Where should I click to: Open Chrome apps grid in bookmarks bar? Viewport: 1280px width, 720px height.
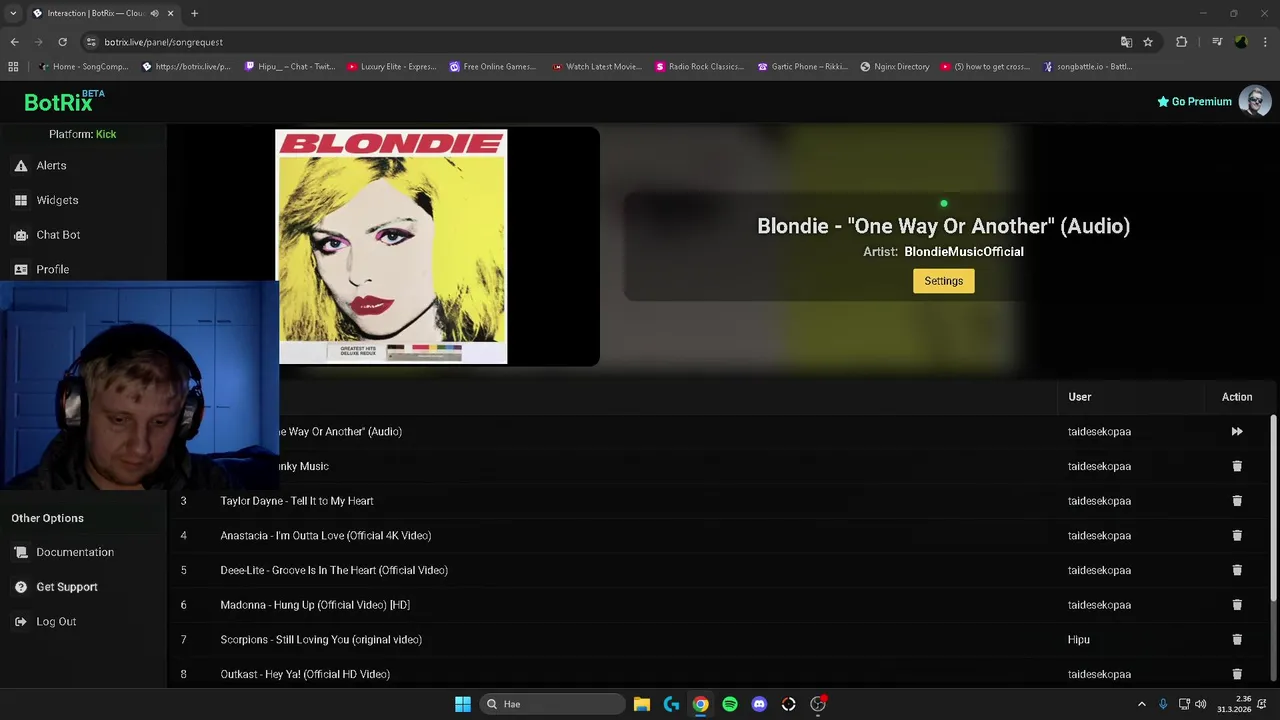pos(13,67)
